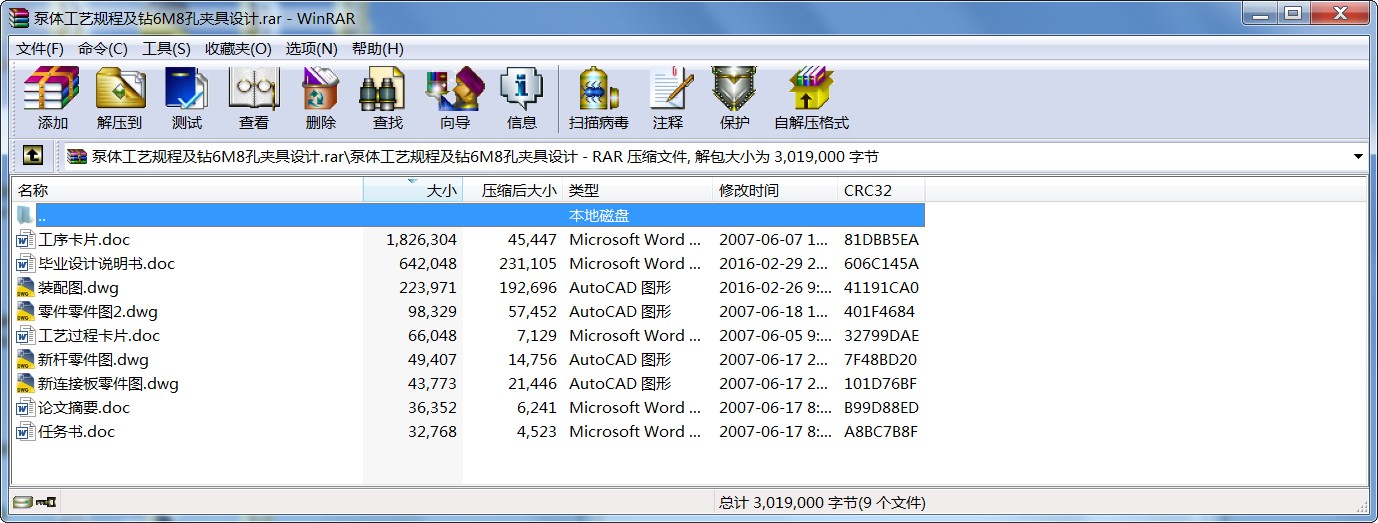Sort by the 类型 column header
The height and width of the screenshot is (523, 1378).
click(638, 190)
